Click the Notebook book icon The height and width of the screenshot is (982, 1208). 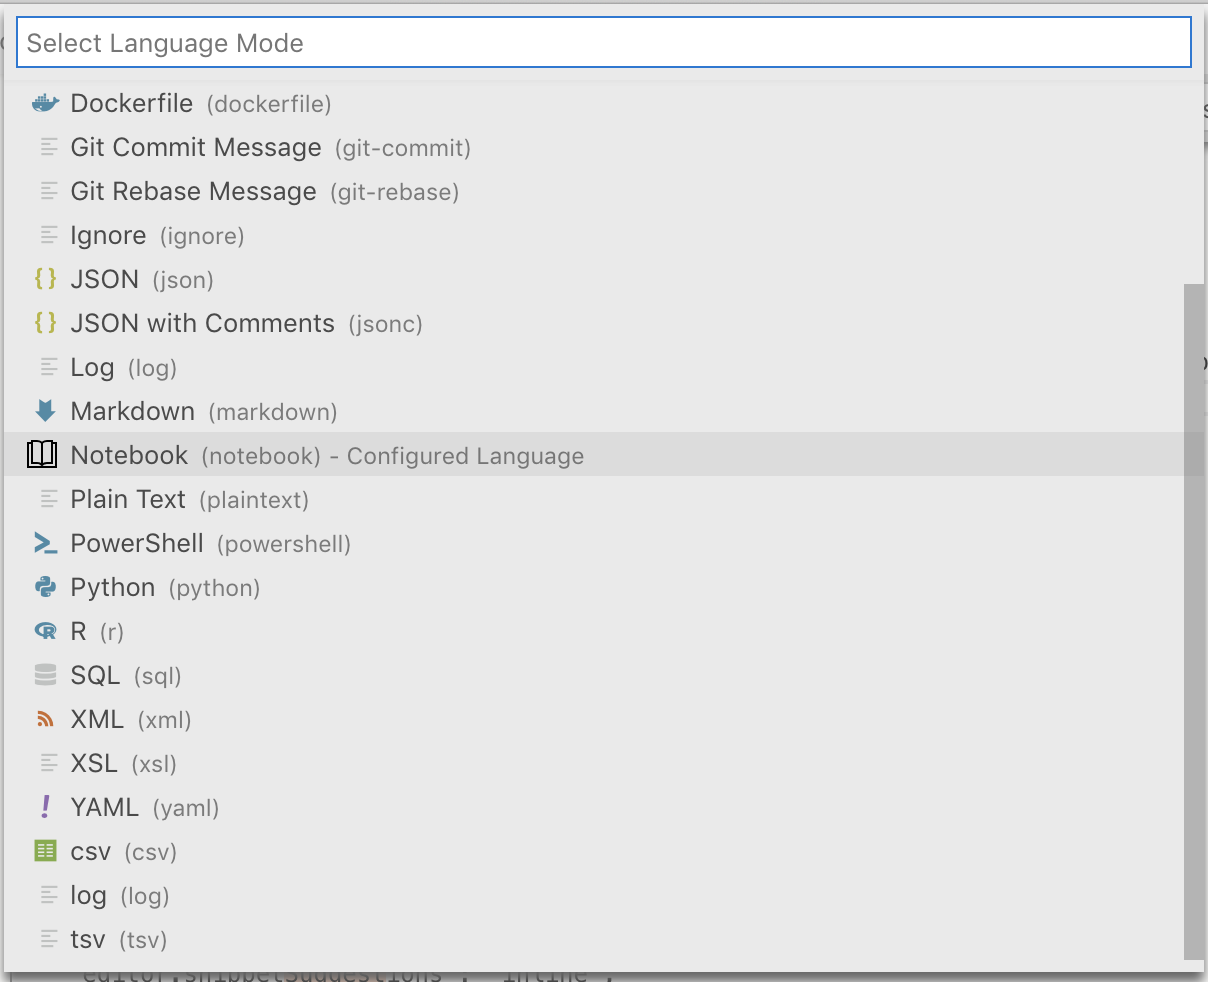[42, 454]
